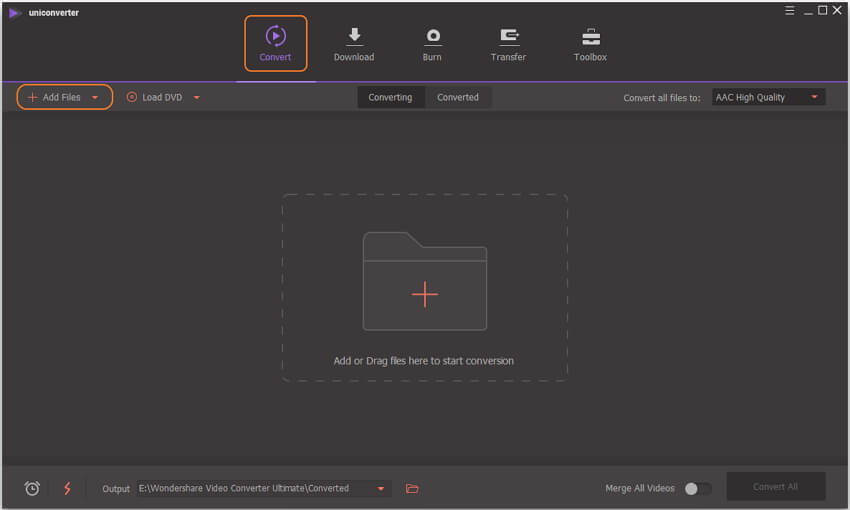Open output folder with orange folder icon
The height and width of the screenshot is (510, 850).
[412, 488]
